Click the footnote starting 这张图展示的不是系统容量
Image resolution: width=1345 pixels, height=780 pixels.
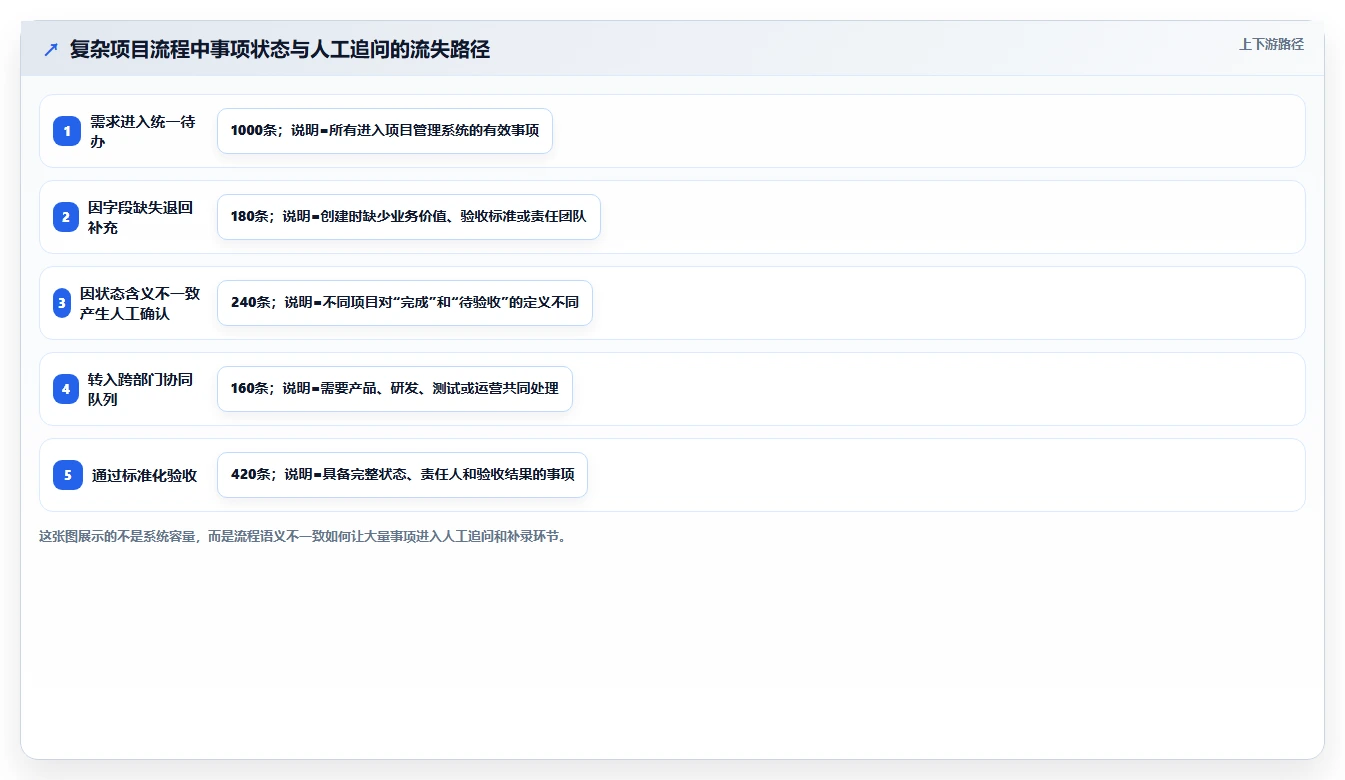(305, 536)
